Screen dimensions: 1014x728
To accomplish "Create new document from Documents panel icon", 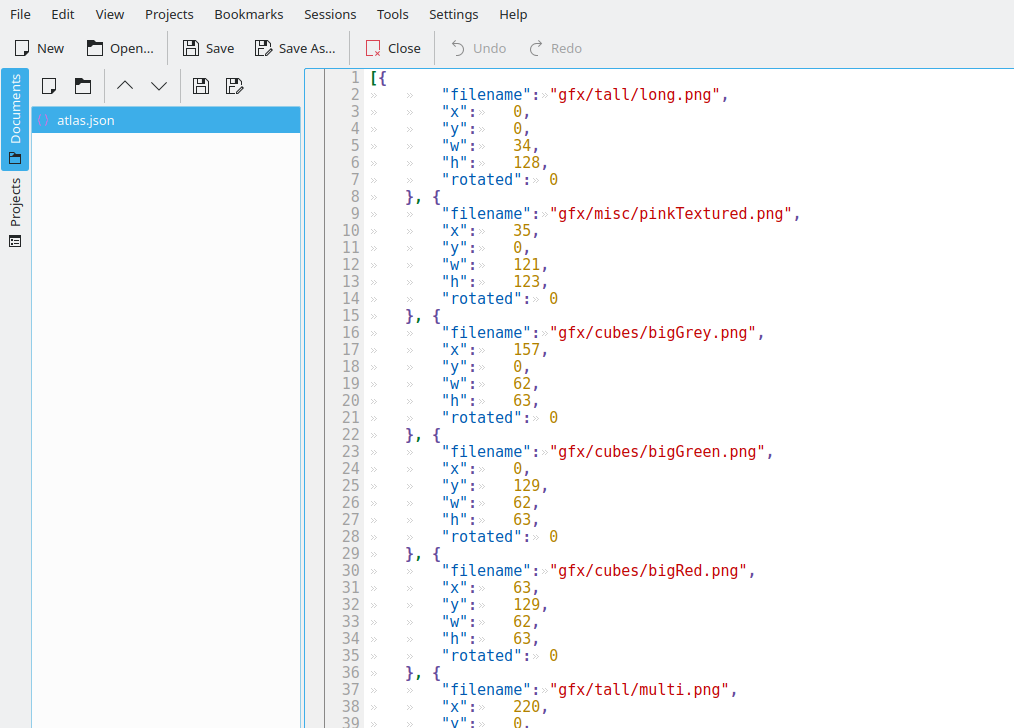I will pos(49,86).
